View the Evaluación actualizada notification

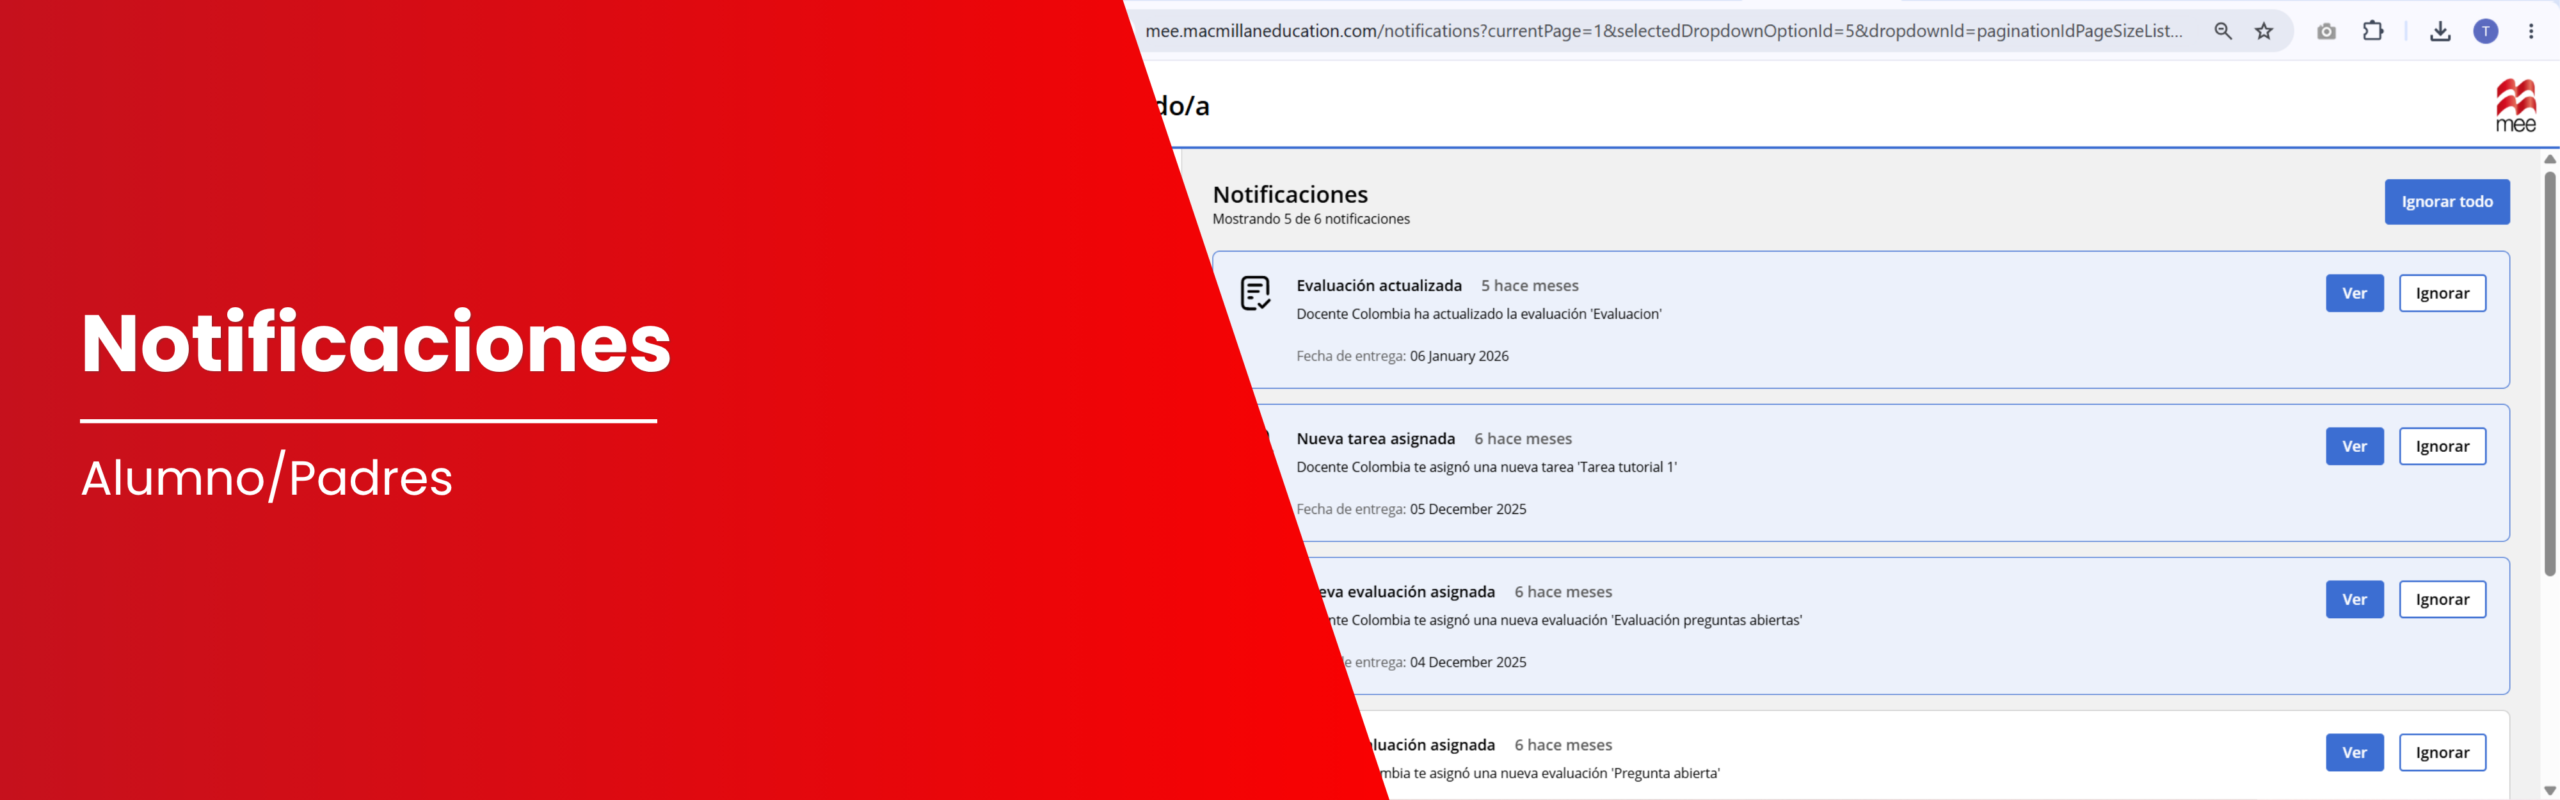[x=2355, y=293]
